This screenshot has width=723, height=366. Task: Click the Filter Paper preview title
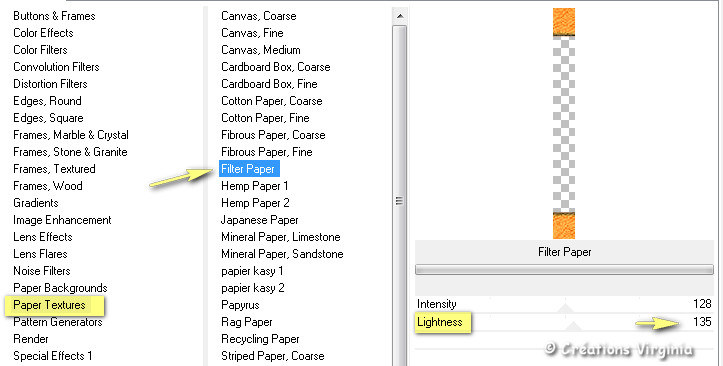[564, 252]
